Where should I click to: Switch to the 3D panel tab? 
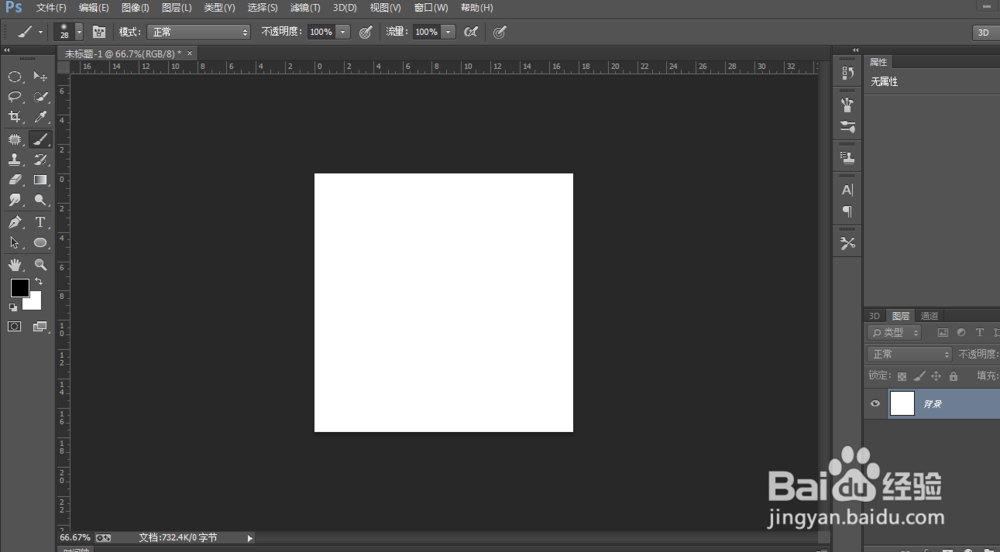pos(874,316)
